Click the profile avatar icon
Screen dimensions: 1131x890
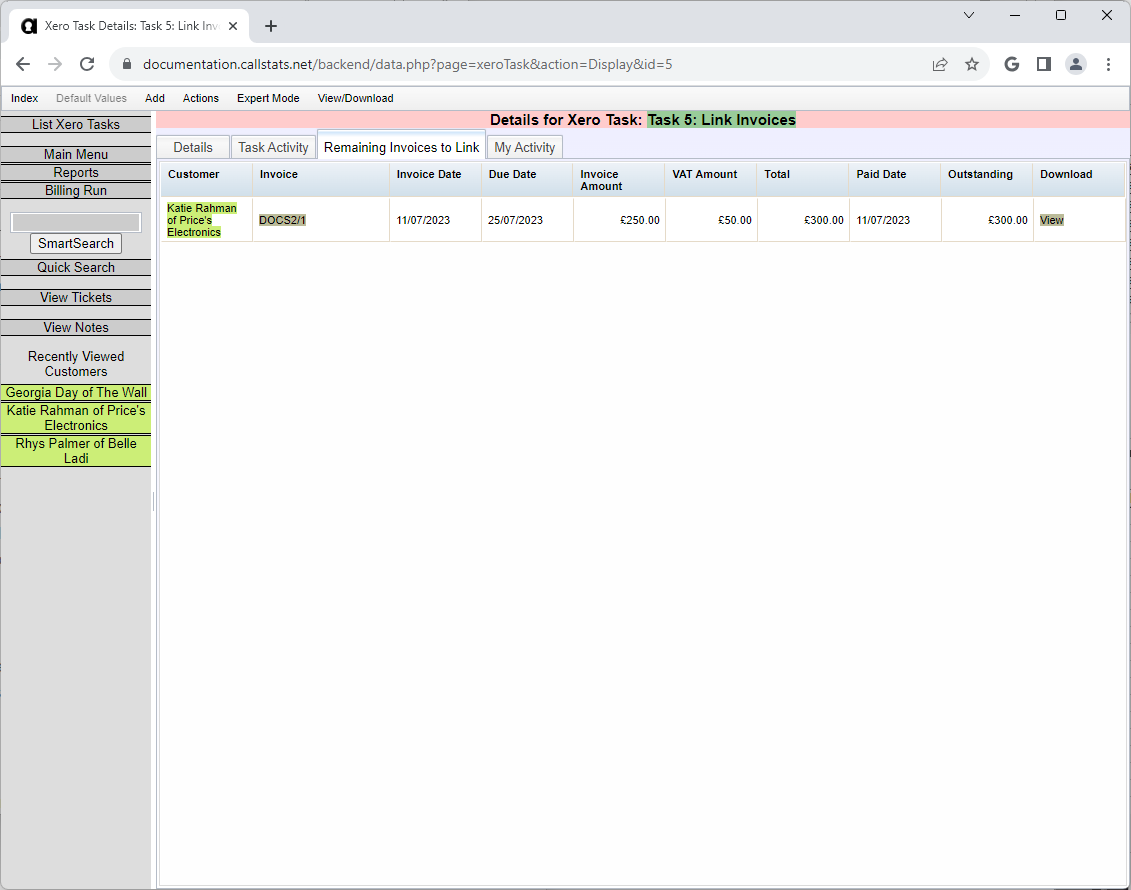point(1076,63)
